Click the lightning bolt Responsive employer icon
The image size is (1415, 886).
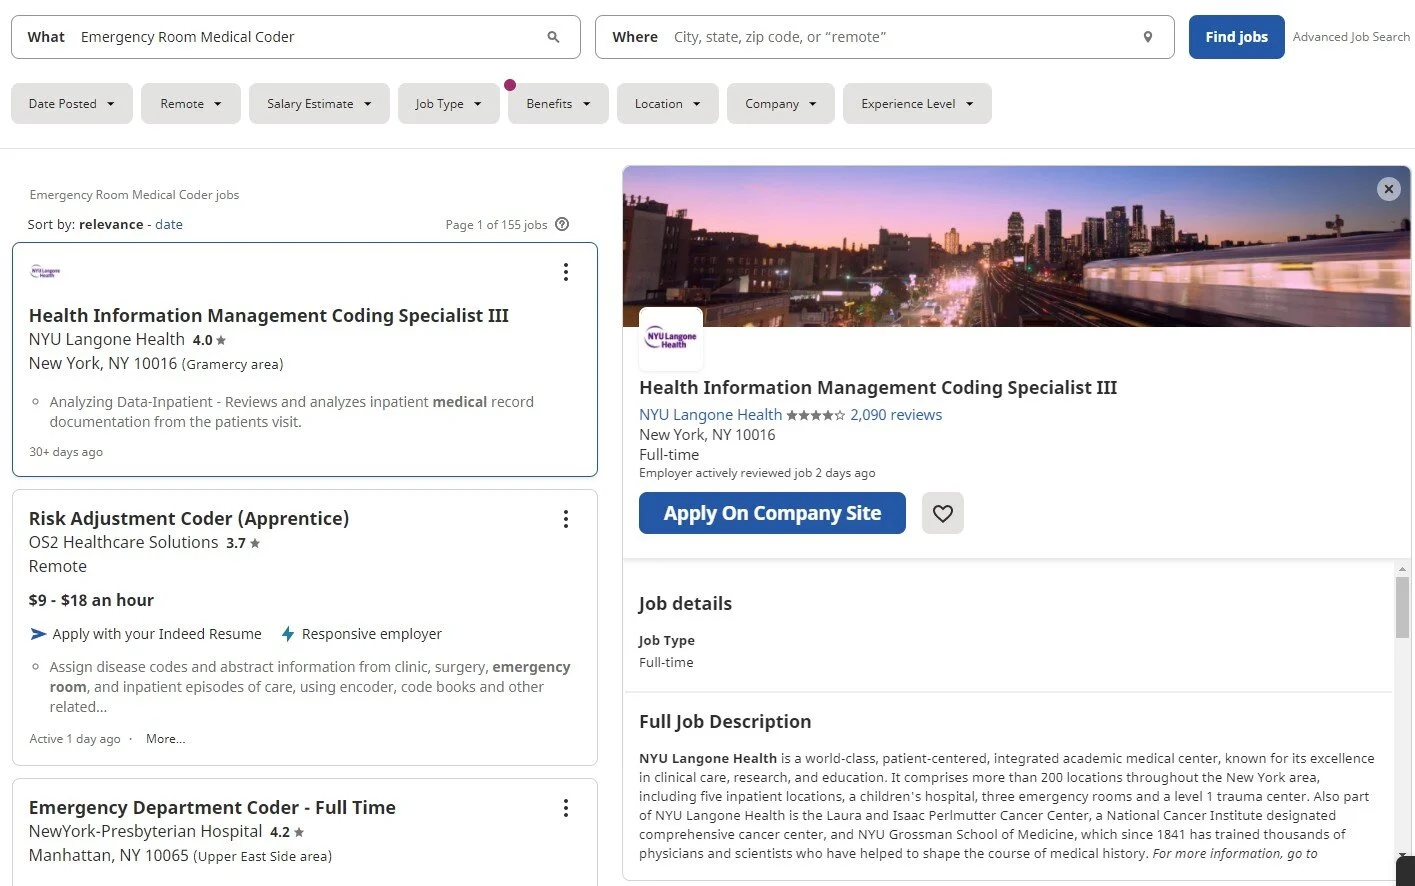pos(288,633)
